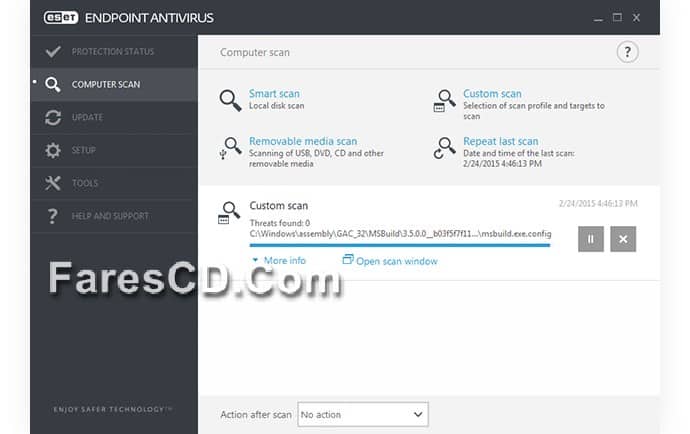This screenshot has width=690, height=434.
Task: Click the scanned file path msbuild.exe.config
Action: 400,234
